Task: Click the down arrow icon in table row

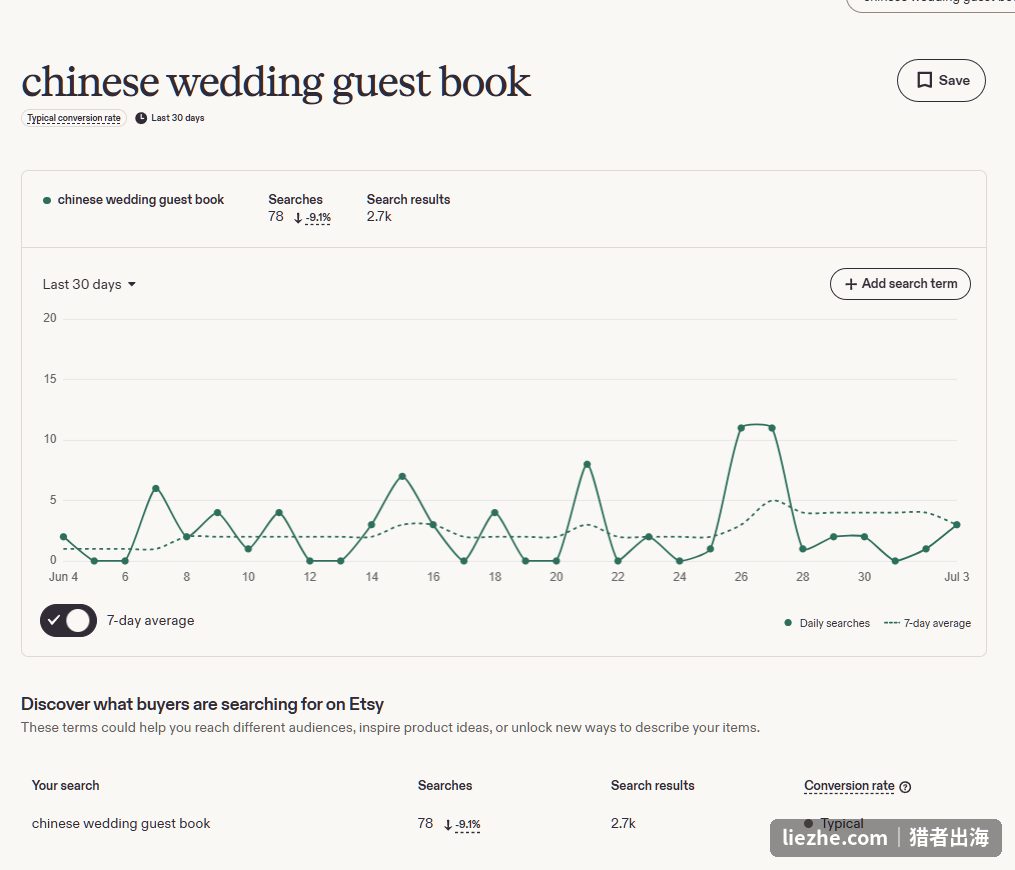Action: click(447, 825)
